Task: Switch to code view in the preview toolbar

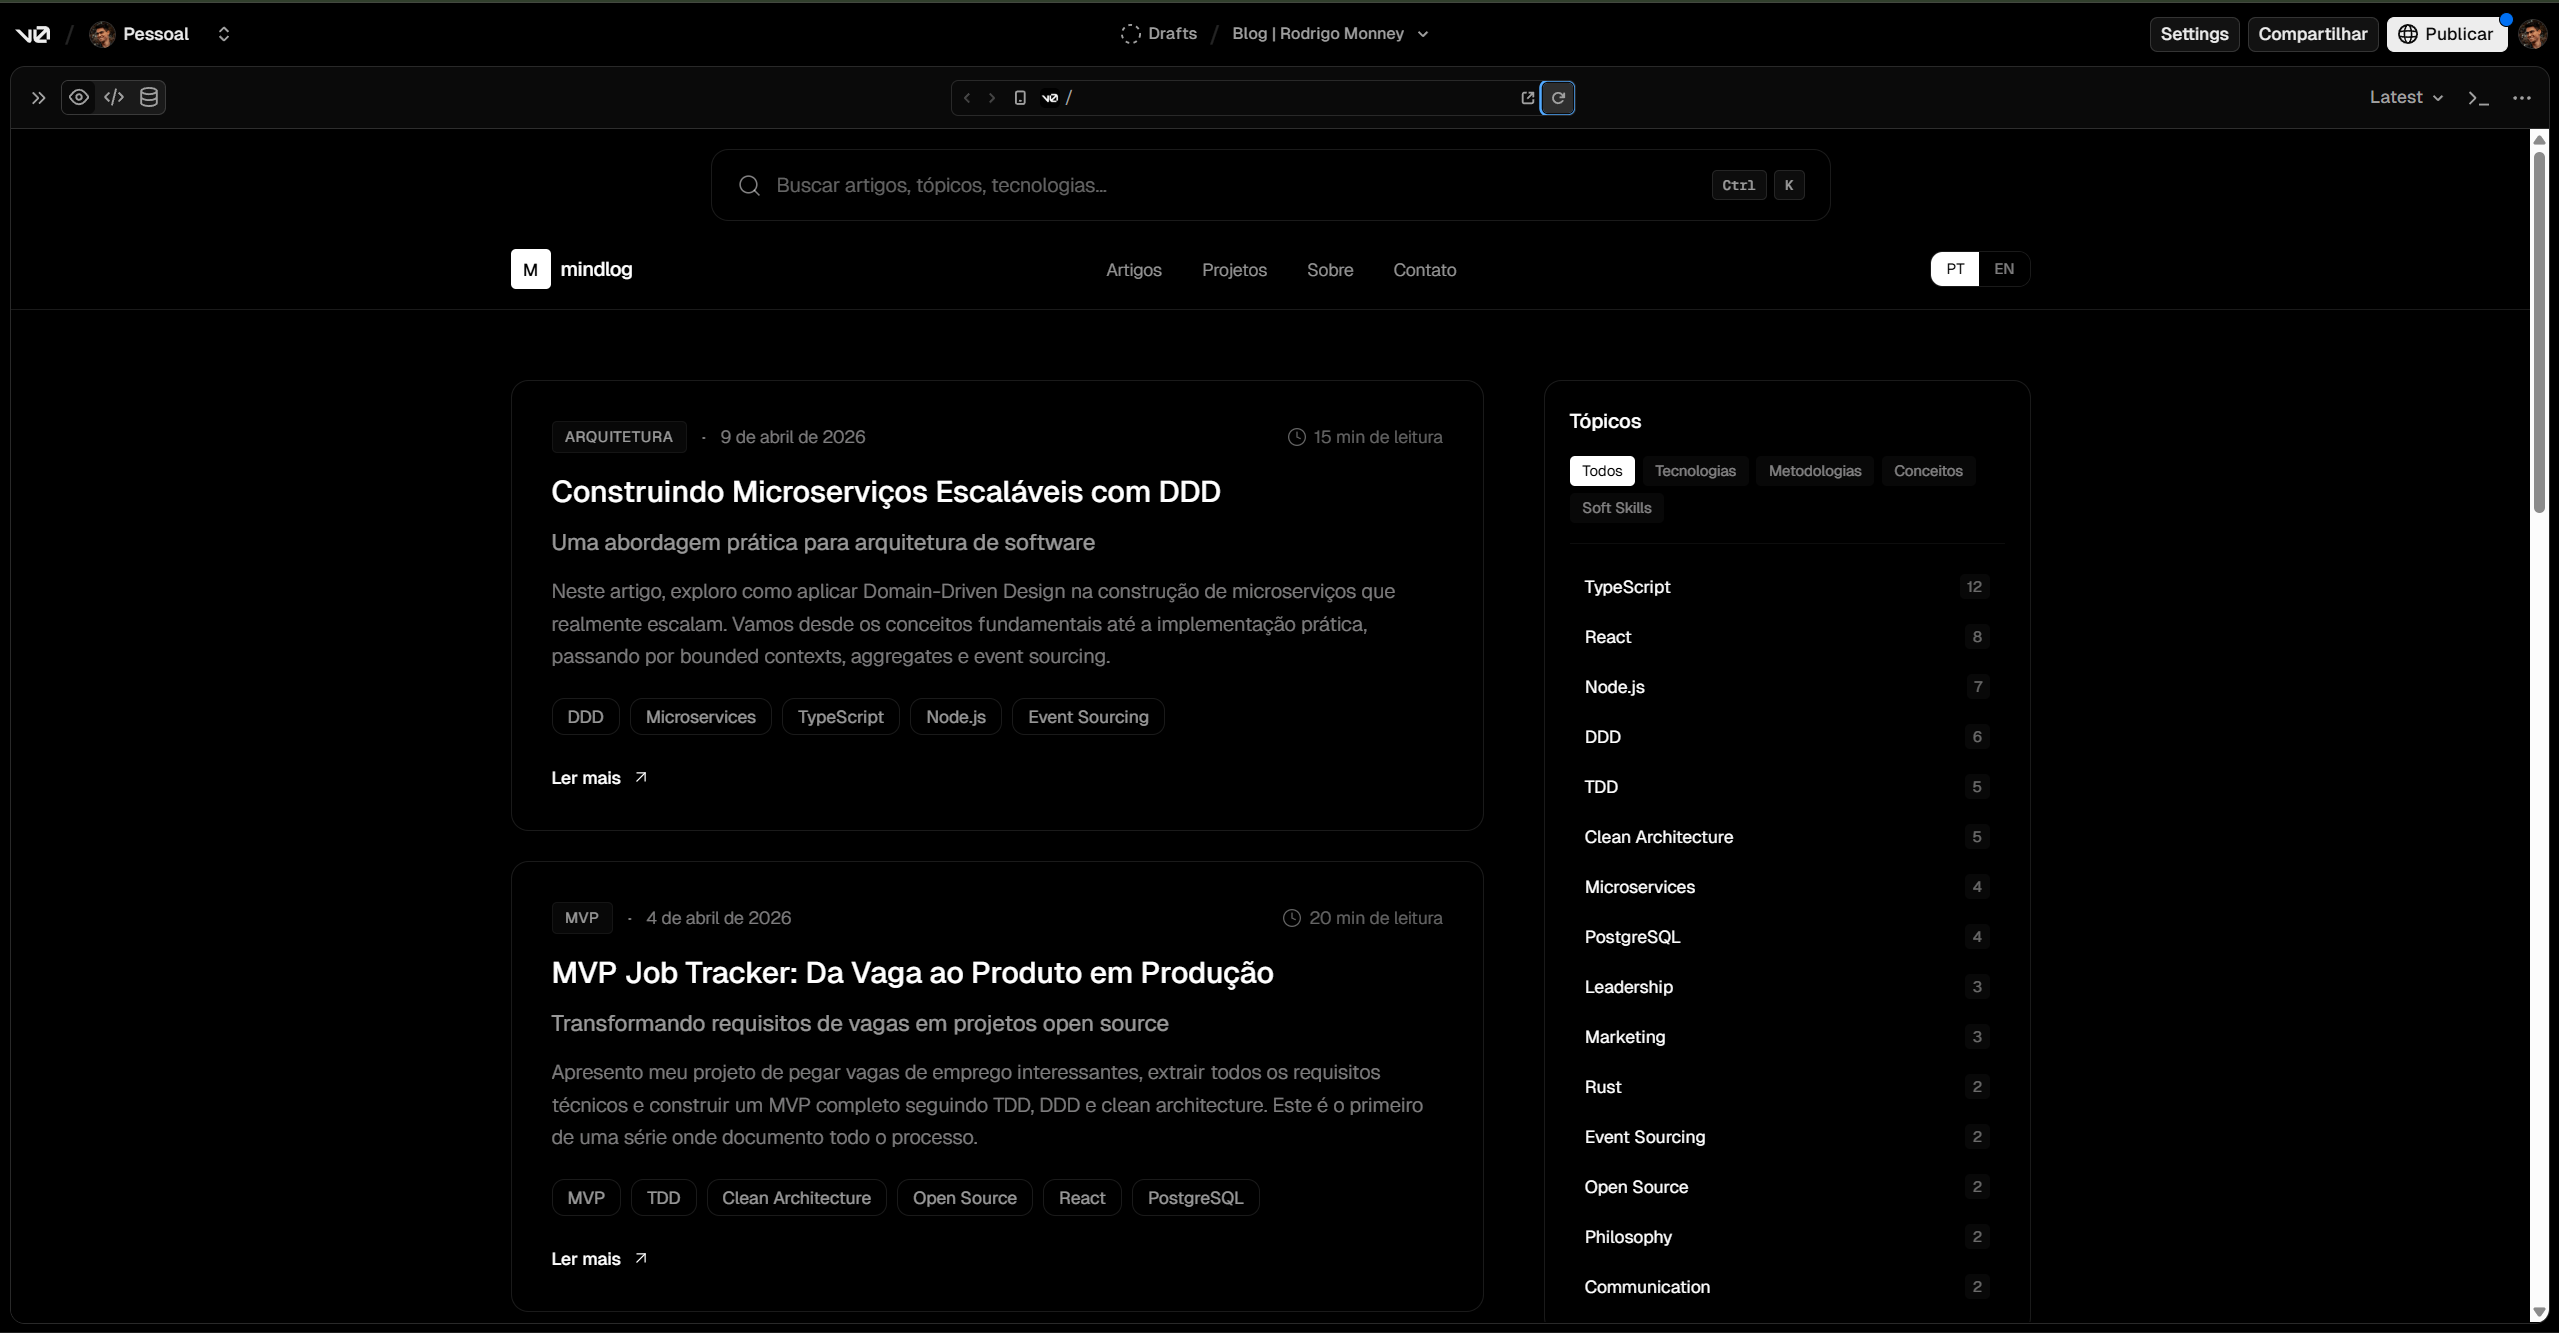Action: click(113, 97)
